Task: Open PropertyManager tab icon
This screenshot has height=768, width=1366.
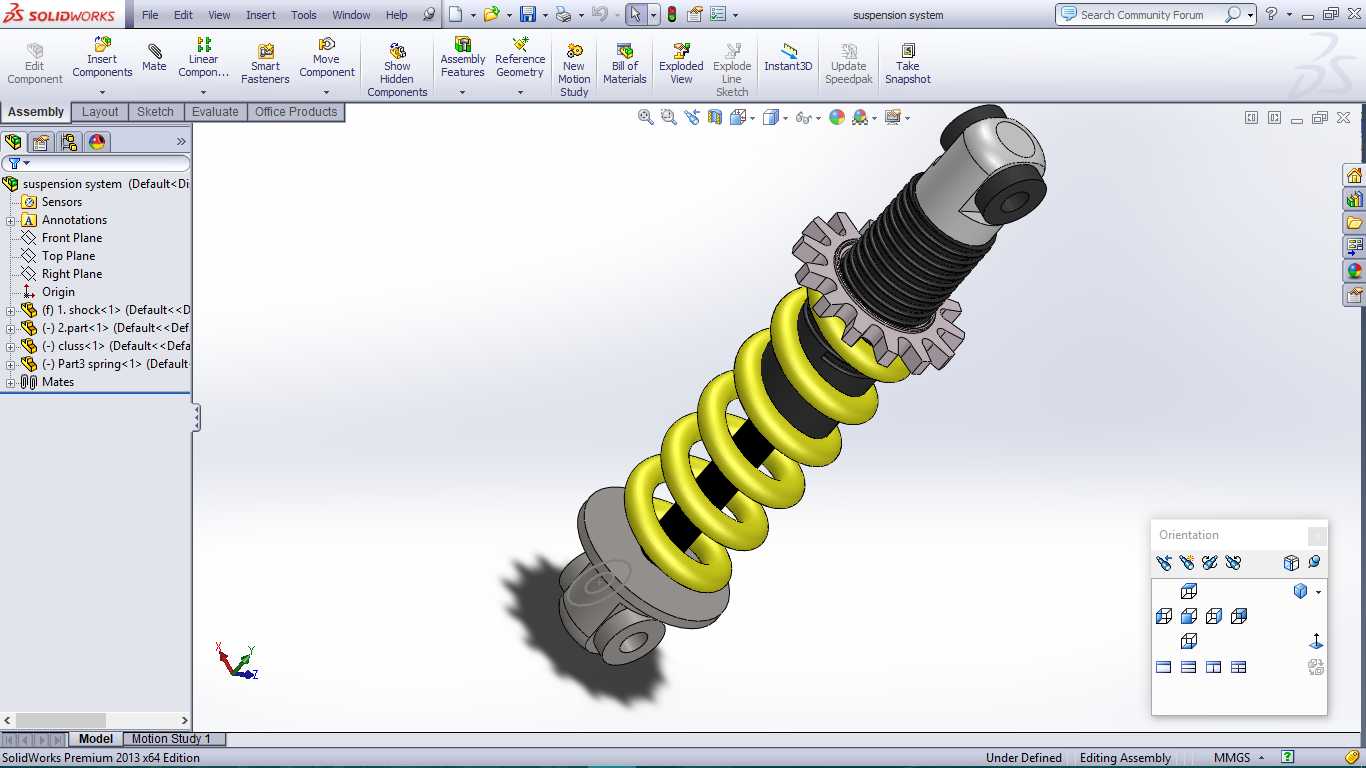Action: (41, 142)
